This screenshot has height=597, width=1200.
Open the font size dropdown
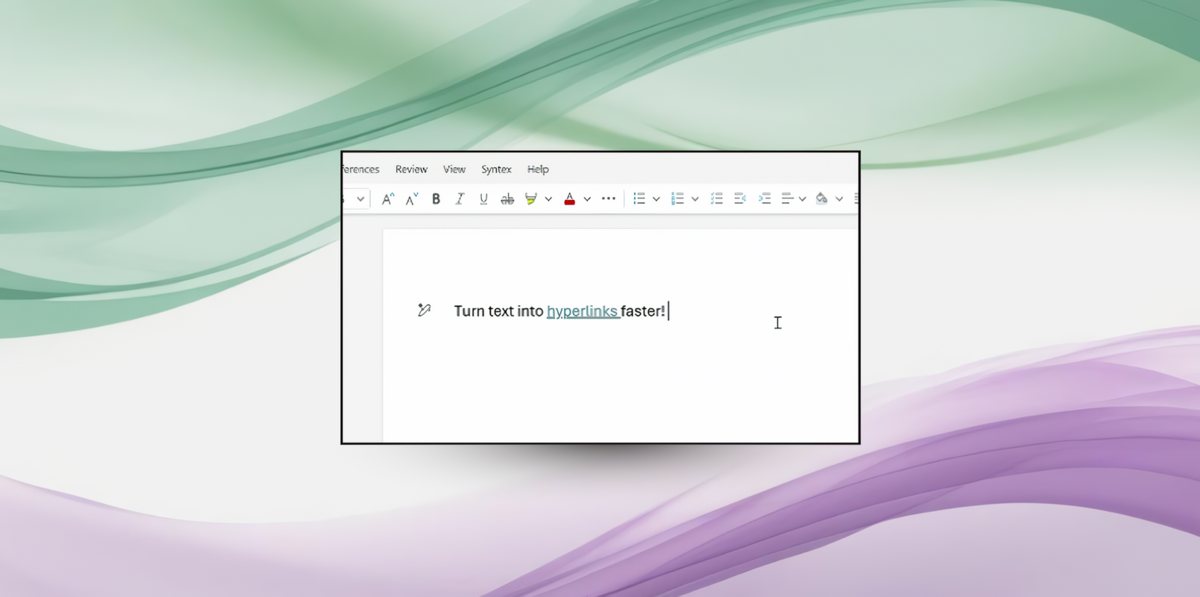pos(361,198)
